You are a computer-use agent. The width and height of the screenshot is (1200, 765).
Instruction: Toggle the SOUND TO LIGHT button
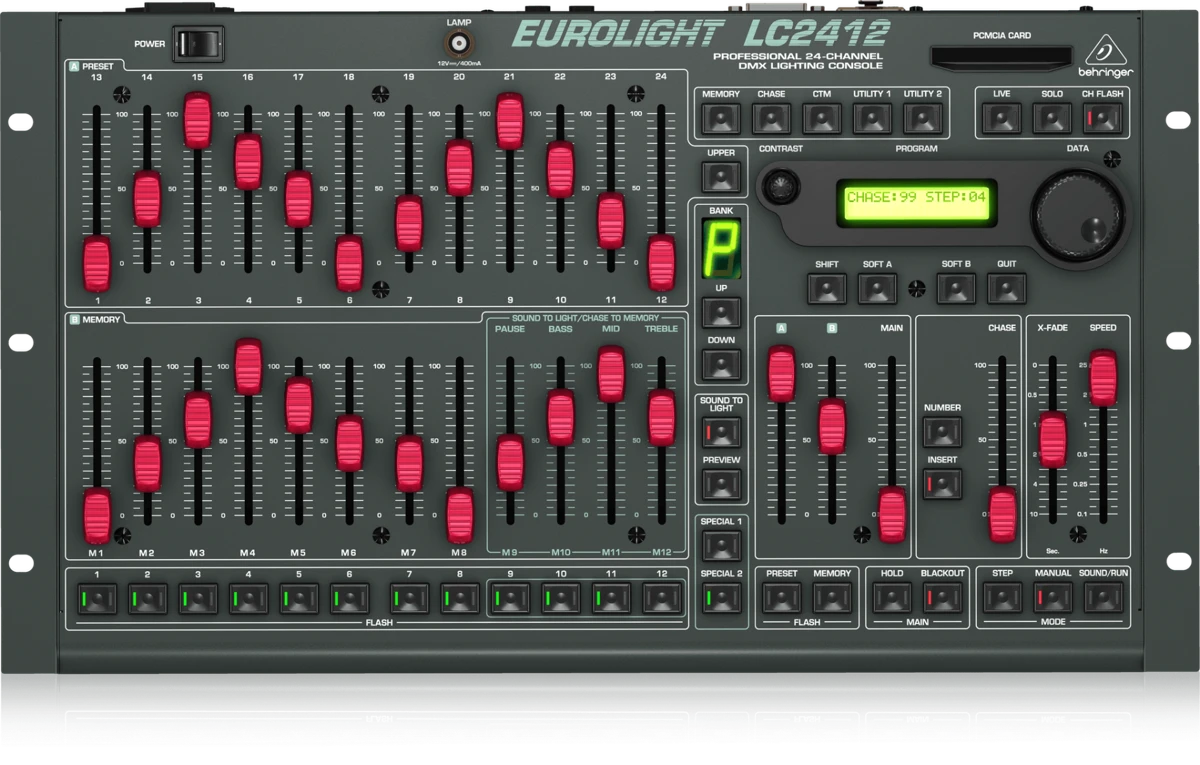[721, 432]
